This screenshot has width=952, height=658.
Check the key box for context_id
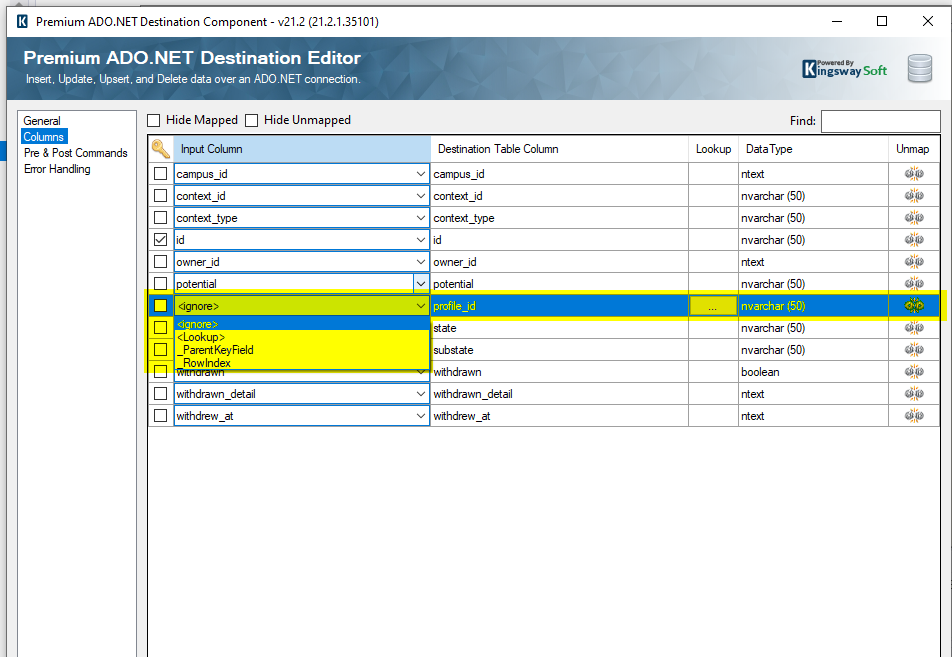coord(160,195)
